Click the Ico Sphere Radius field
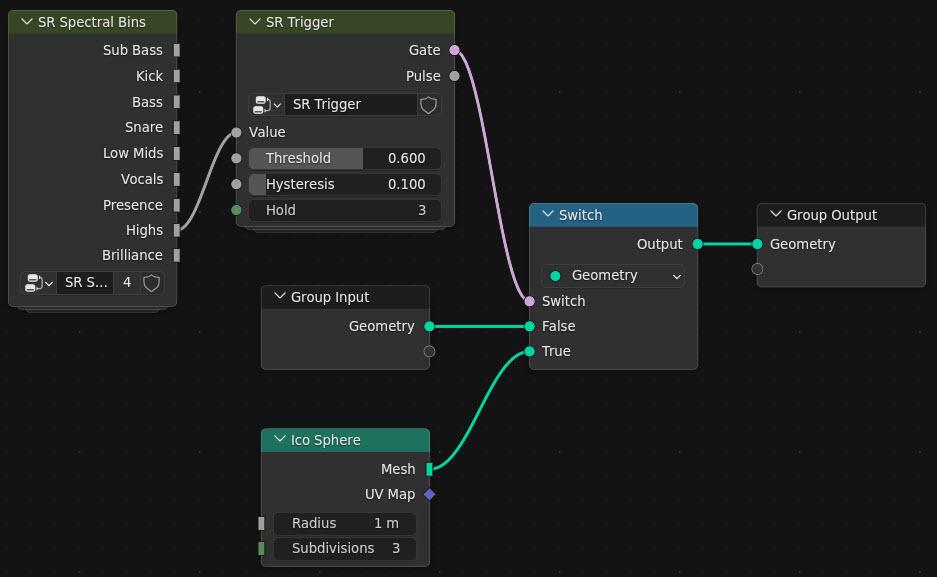Screen dimensions: 937x577 click(x=345, y=523)
